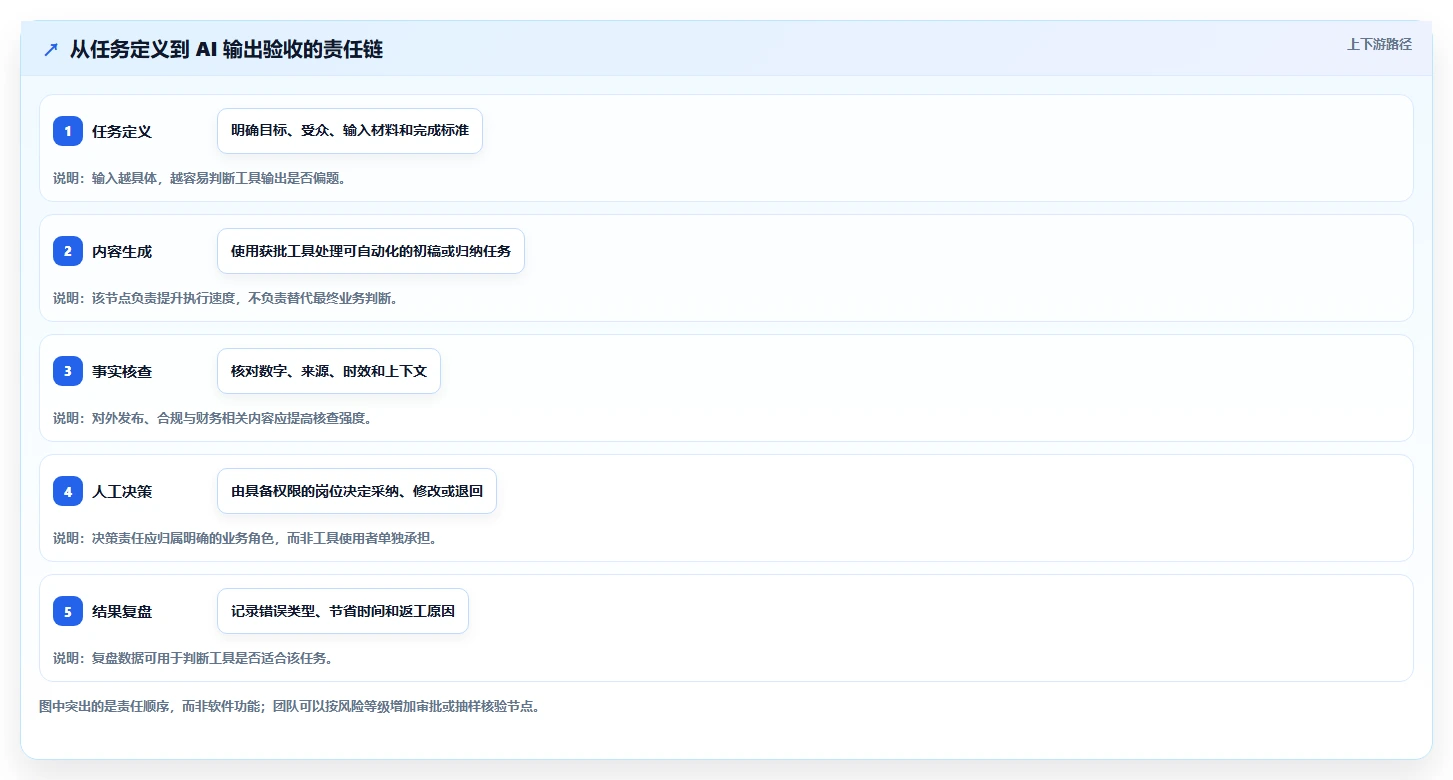Image resolution: width=1453 pixels, height=780 pixels.
Task: Click the box 记录错误类型、节省时间和返工原因
Action: 343,611
